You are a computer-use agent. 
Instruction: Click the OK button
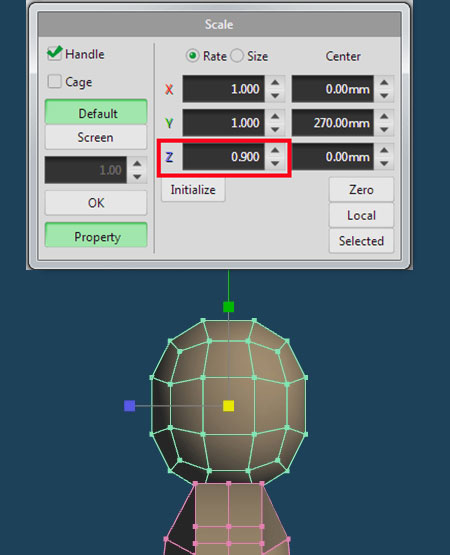click(x=96, y=203)
